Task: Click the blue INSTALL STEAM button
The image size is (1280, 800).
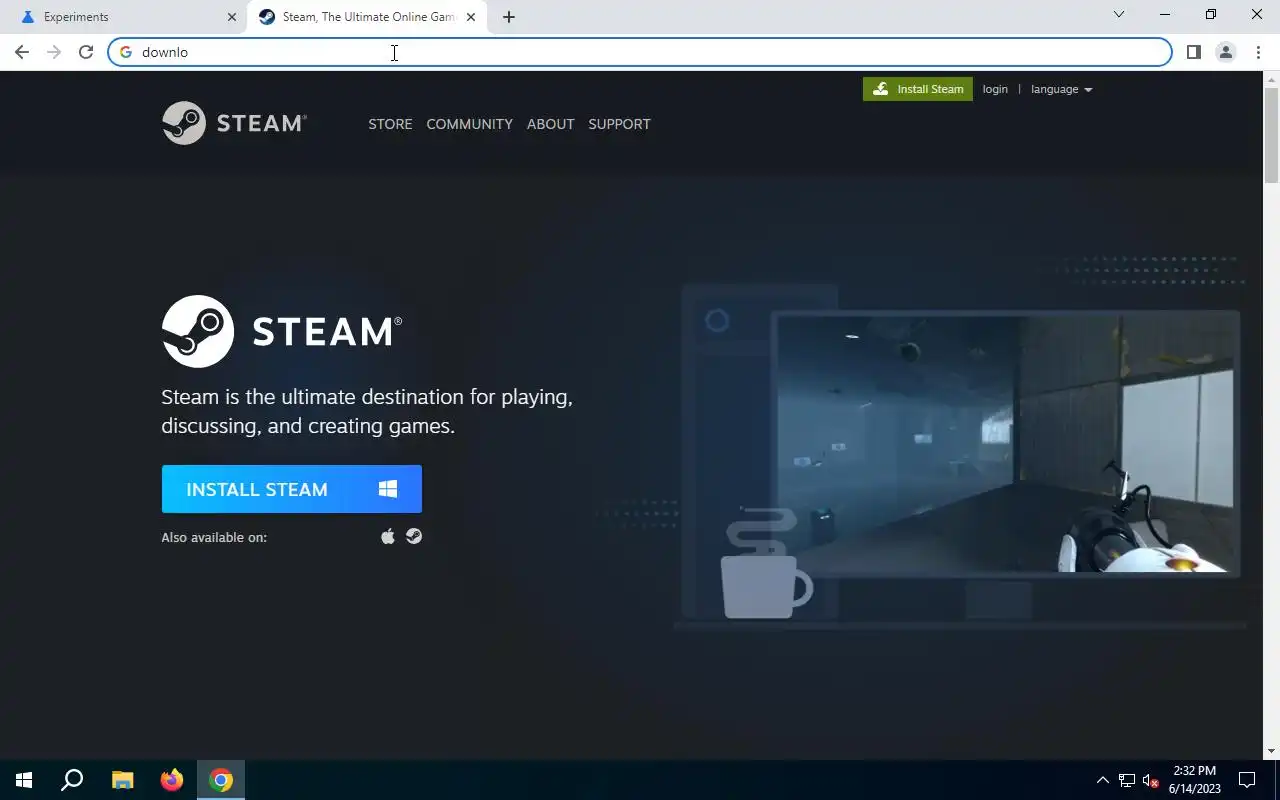Action: tap(292, 489)
